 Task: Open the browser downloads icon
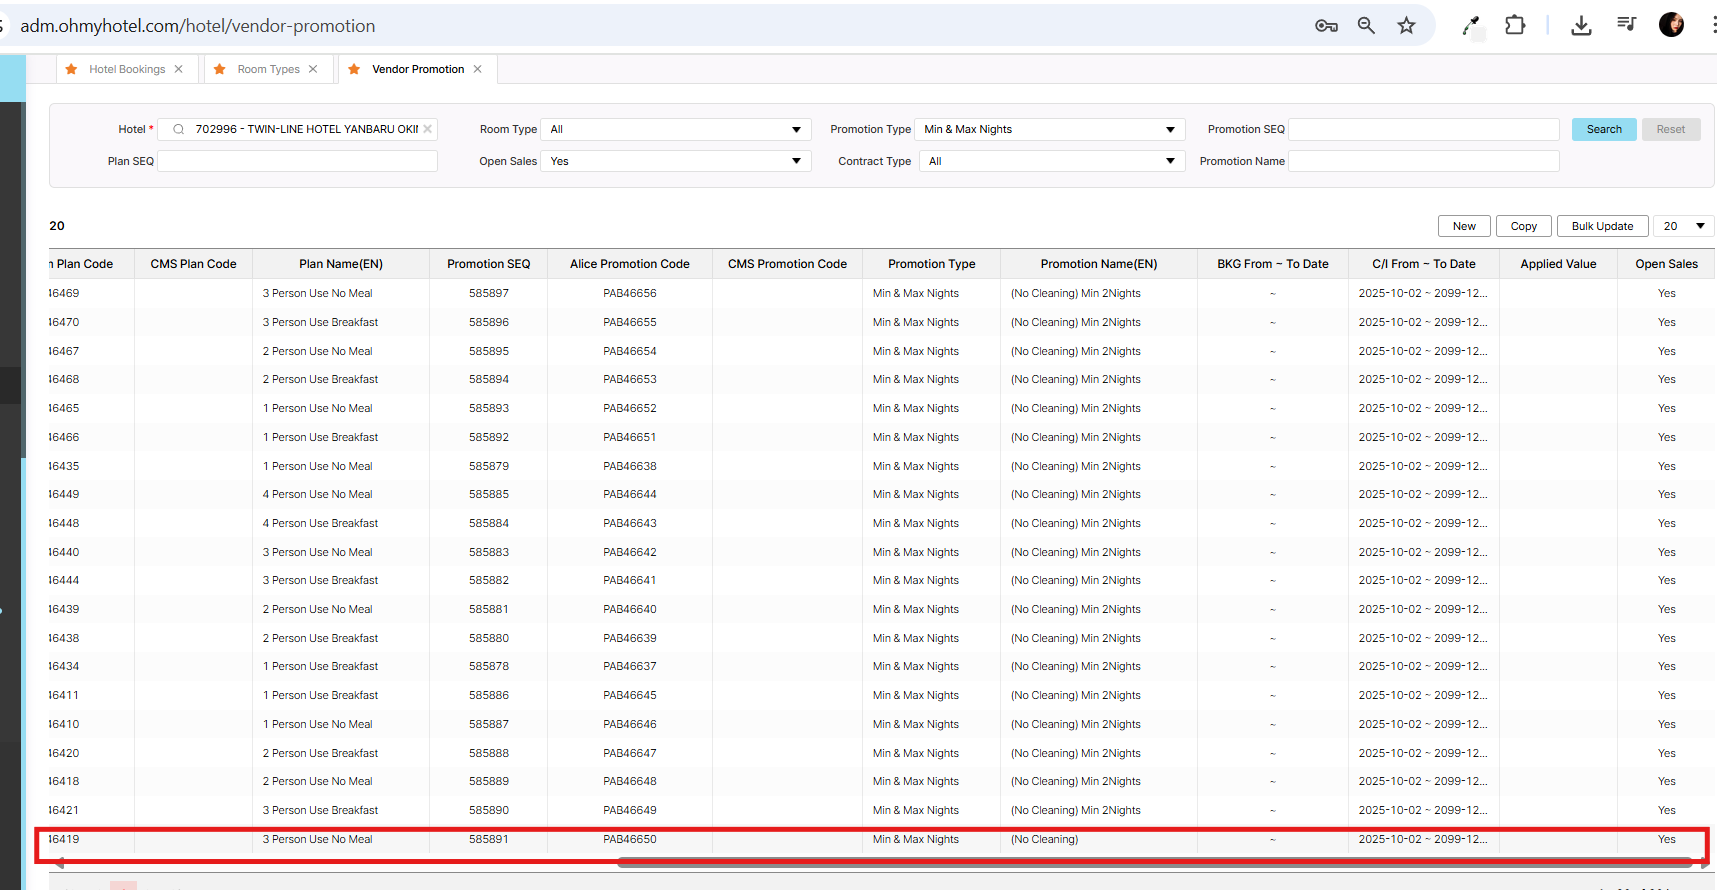click(x=1581, y=26)
